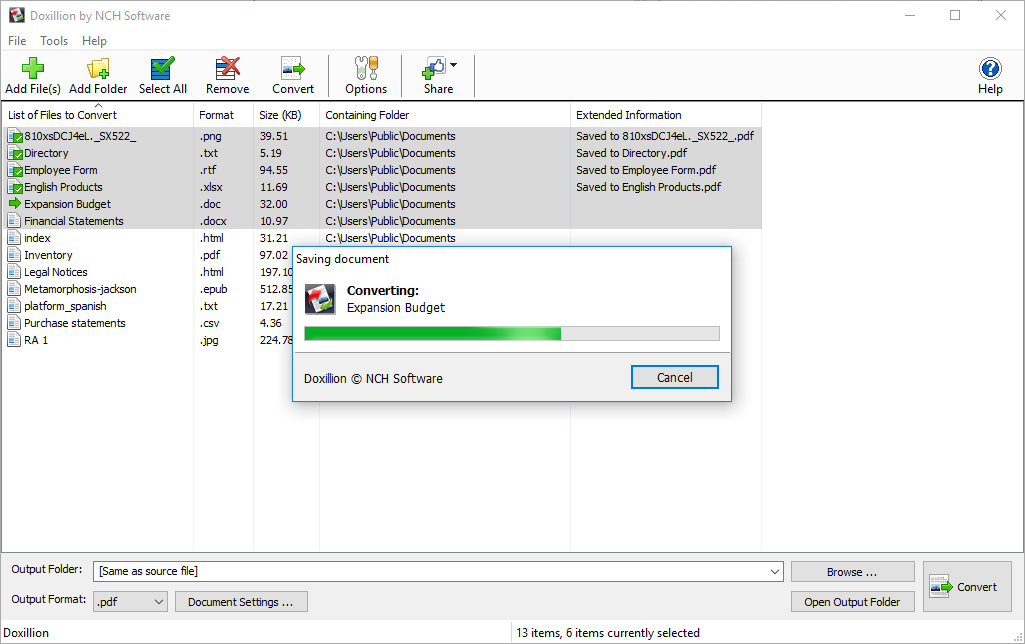
Task: Click the file icon for RA 1
Action: 14,340
